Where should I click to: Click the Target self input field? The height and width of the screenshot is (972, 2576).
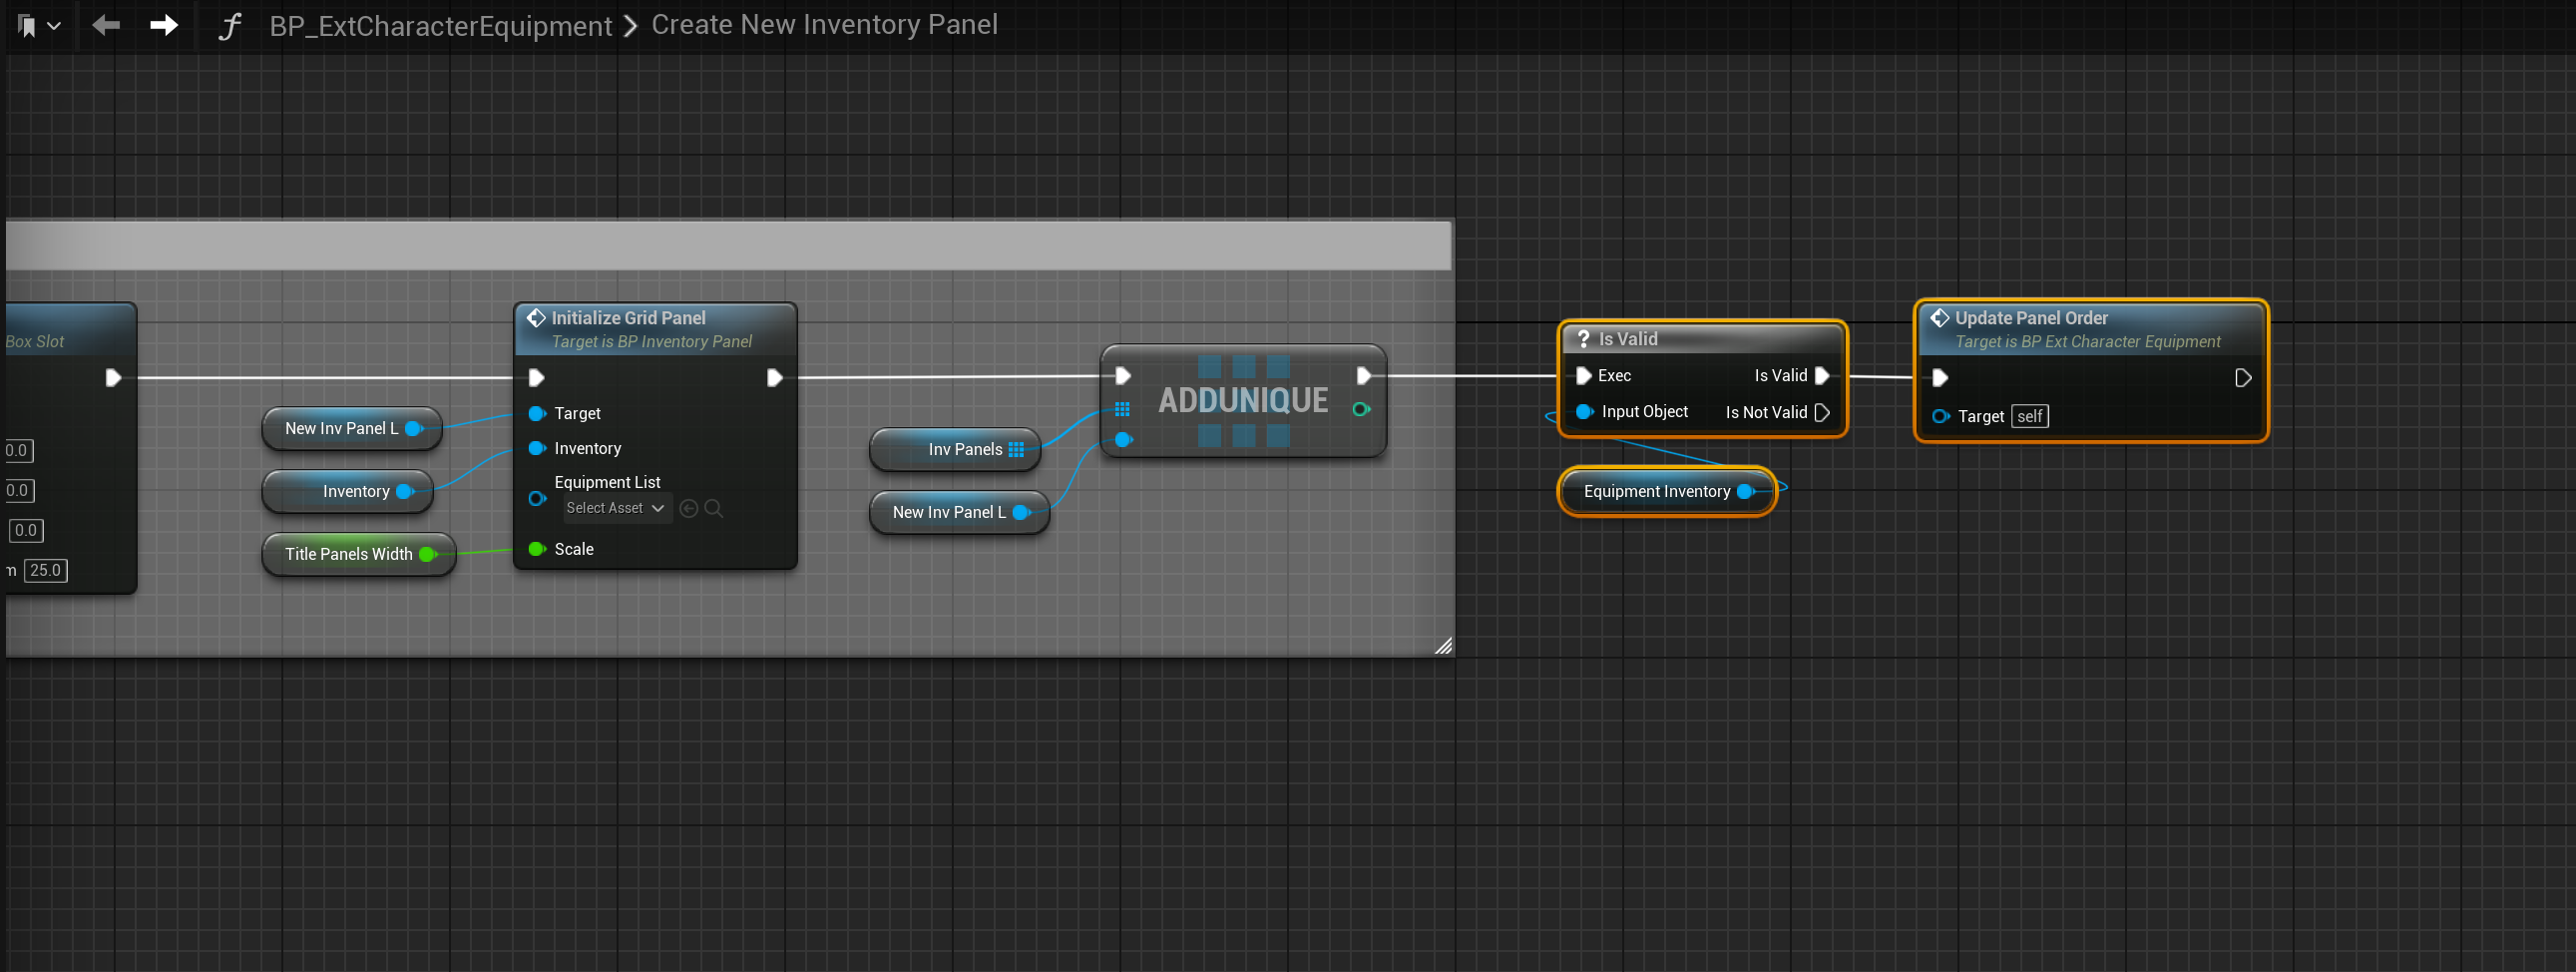[2030, 416]
